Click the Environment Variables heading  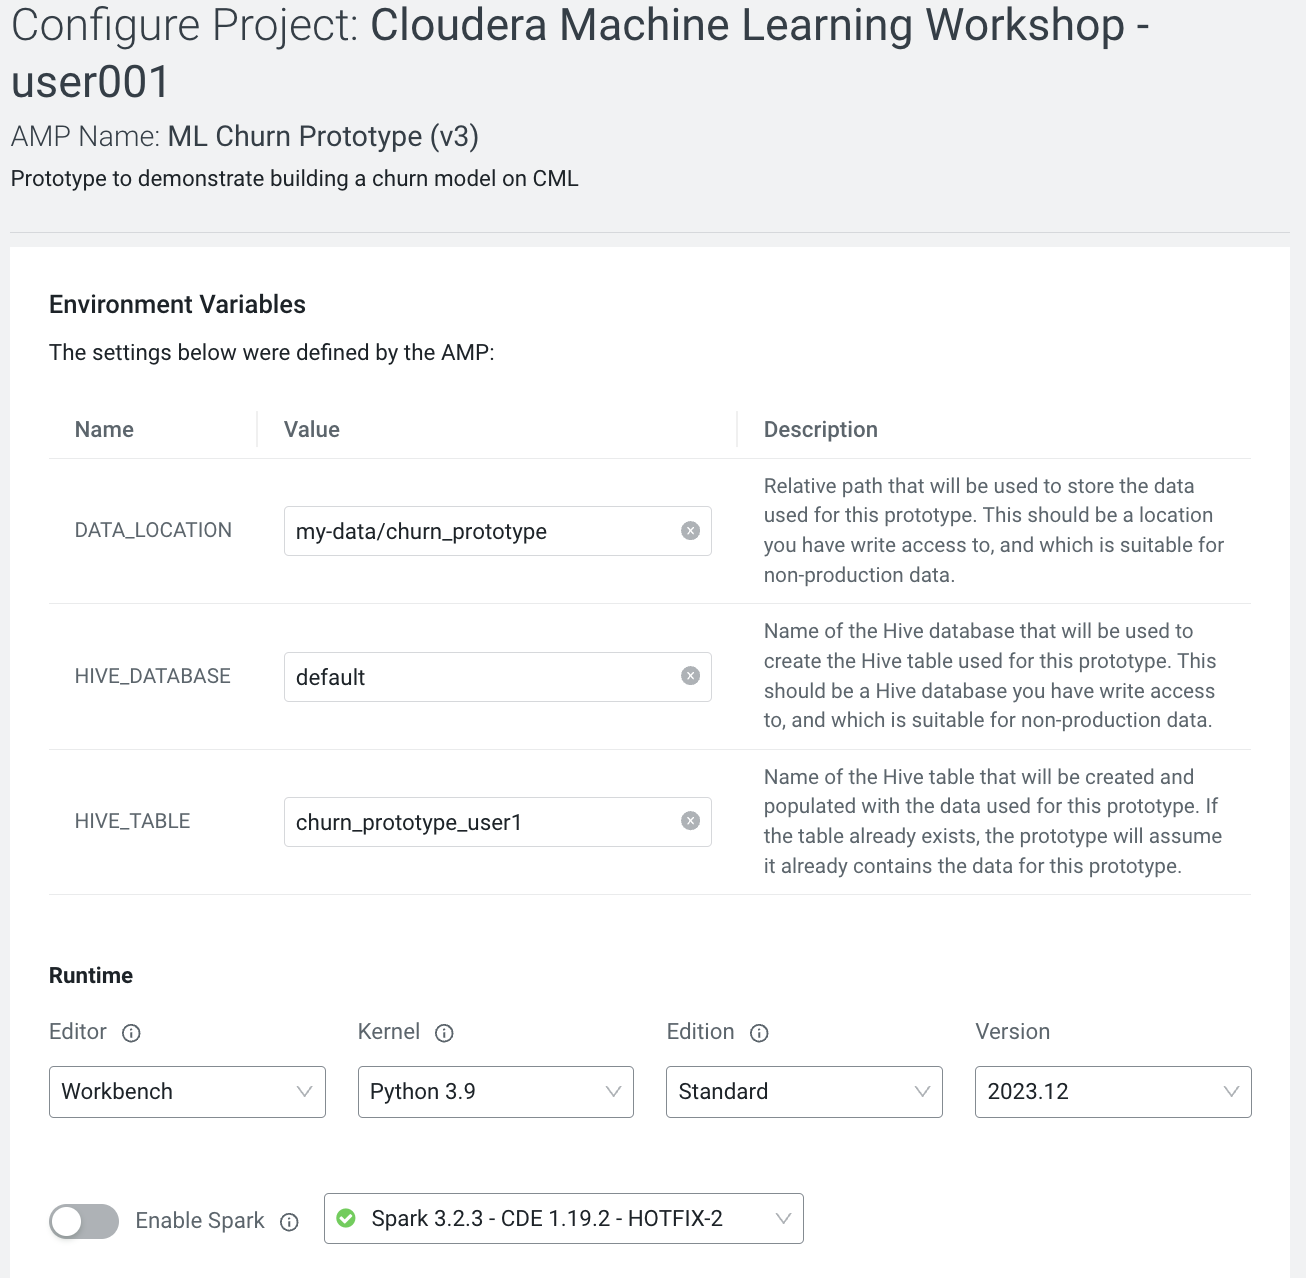[177, 304]
